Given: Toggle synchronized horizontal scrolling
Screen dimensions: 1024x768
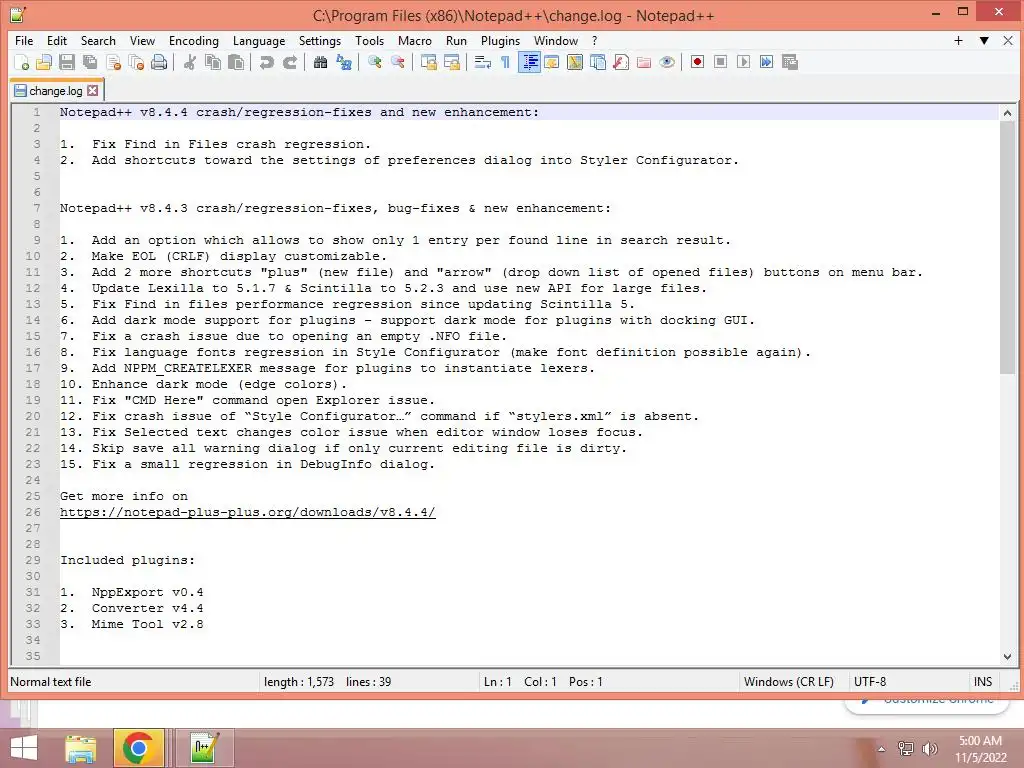Looking at the screenshot, I should (x=451, y=62).
